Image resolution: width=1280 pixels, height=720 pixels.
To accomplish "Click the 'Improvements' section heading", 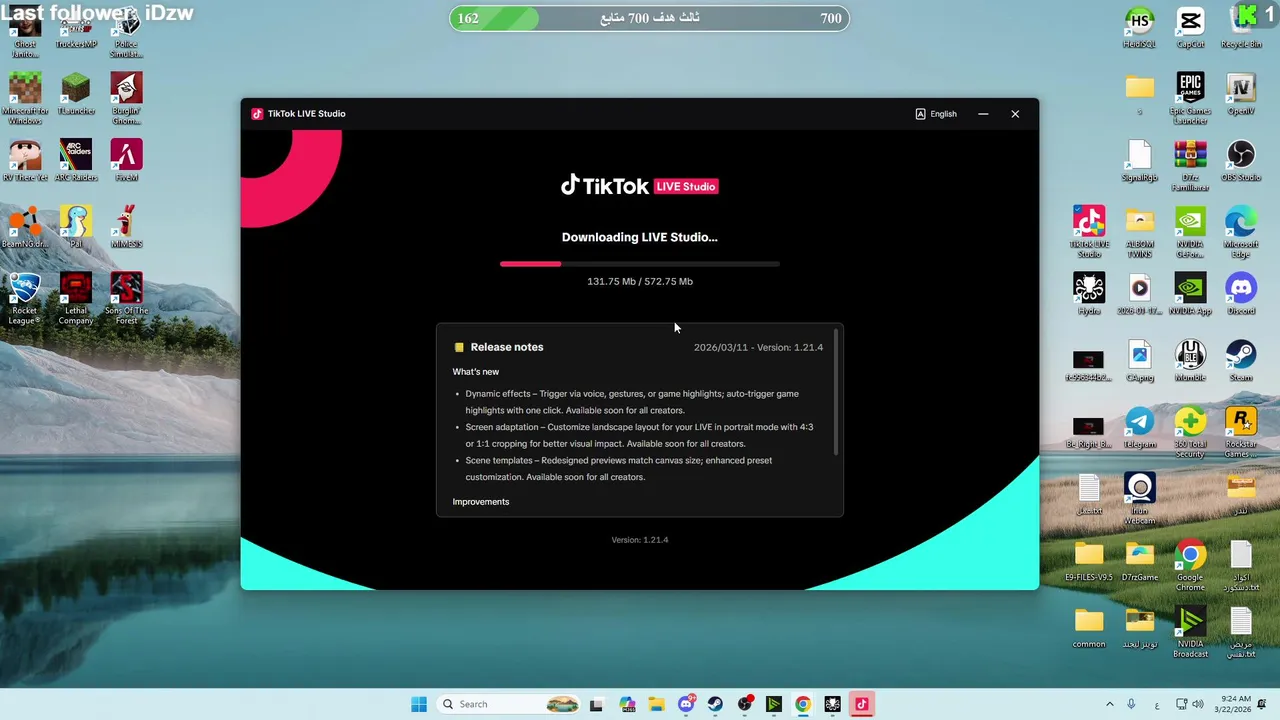I will click(481, 502).
